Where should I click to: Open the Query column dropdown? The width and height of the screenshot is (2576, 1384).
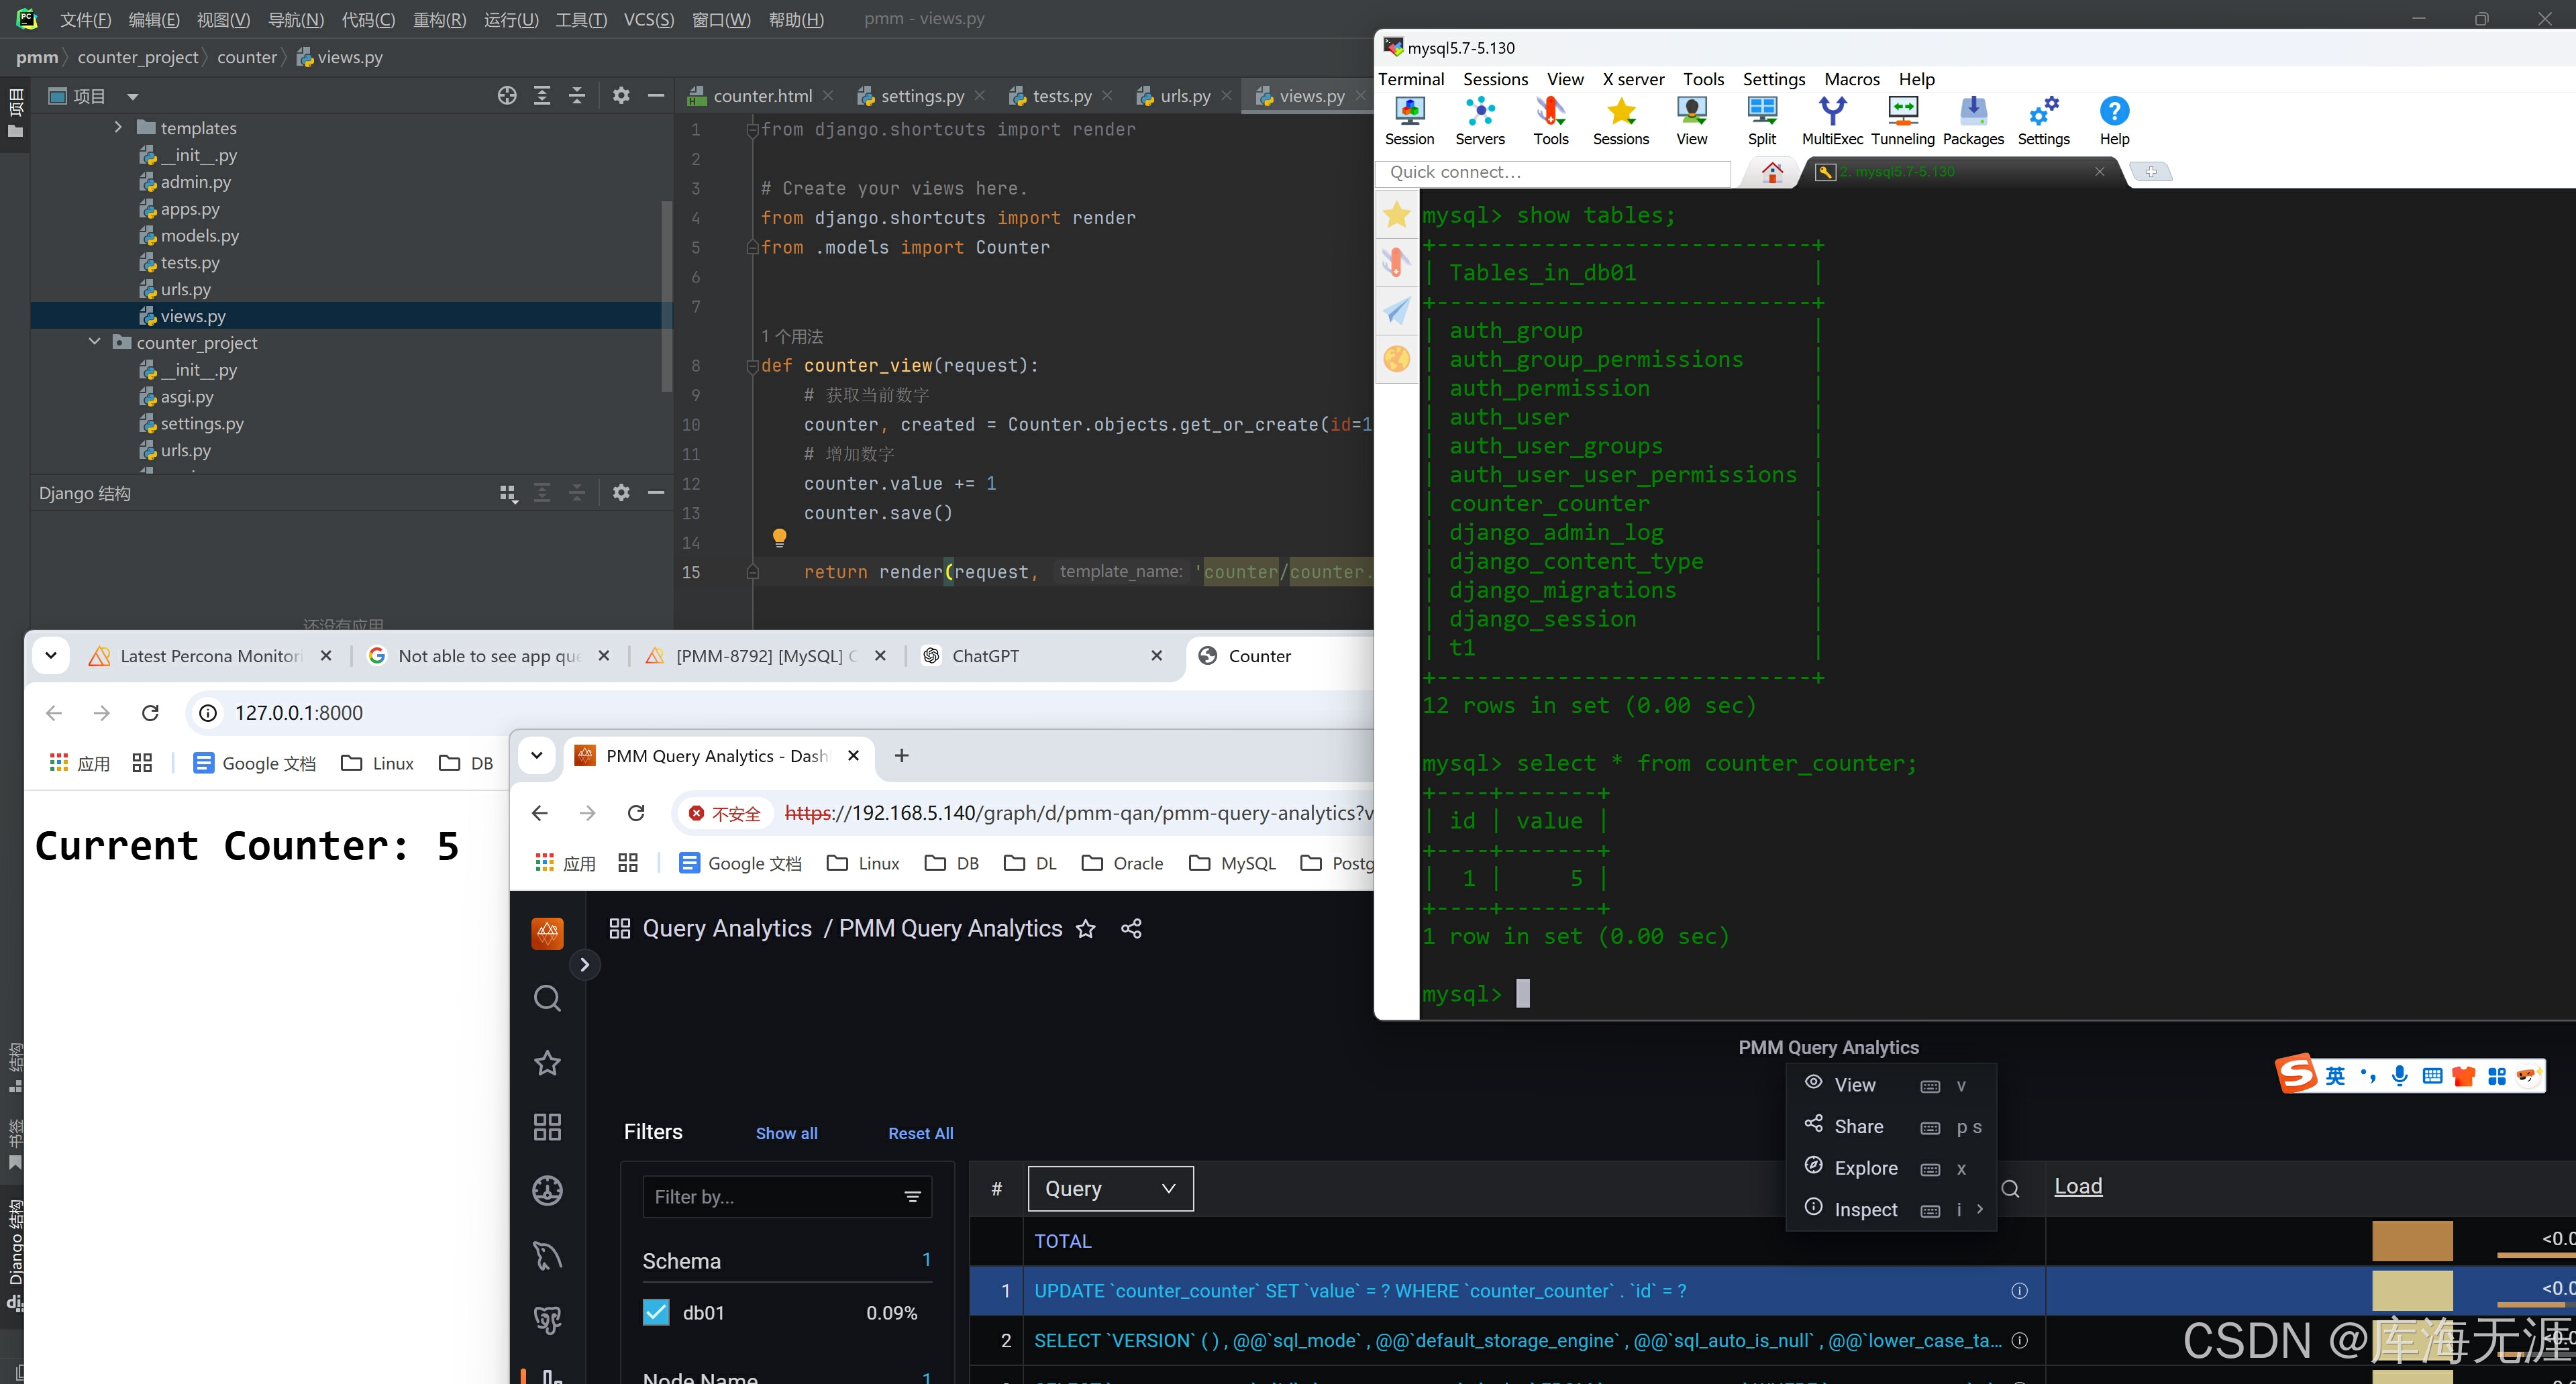click(1110, 1188)
